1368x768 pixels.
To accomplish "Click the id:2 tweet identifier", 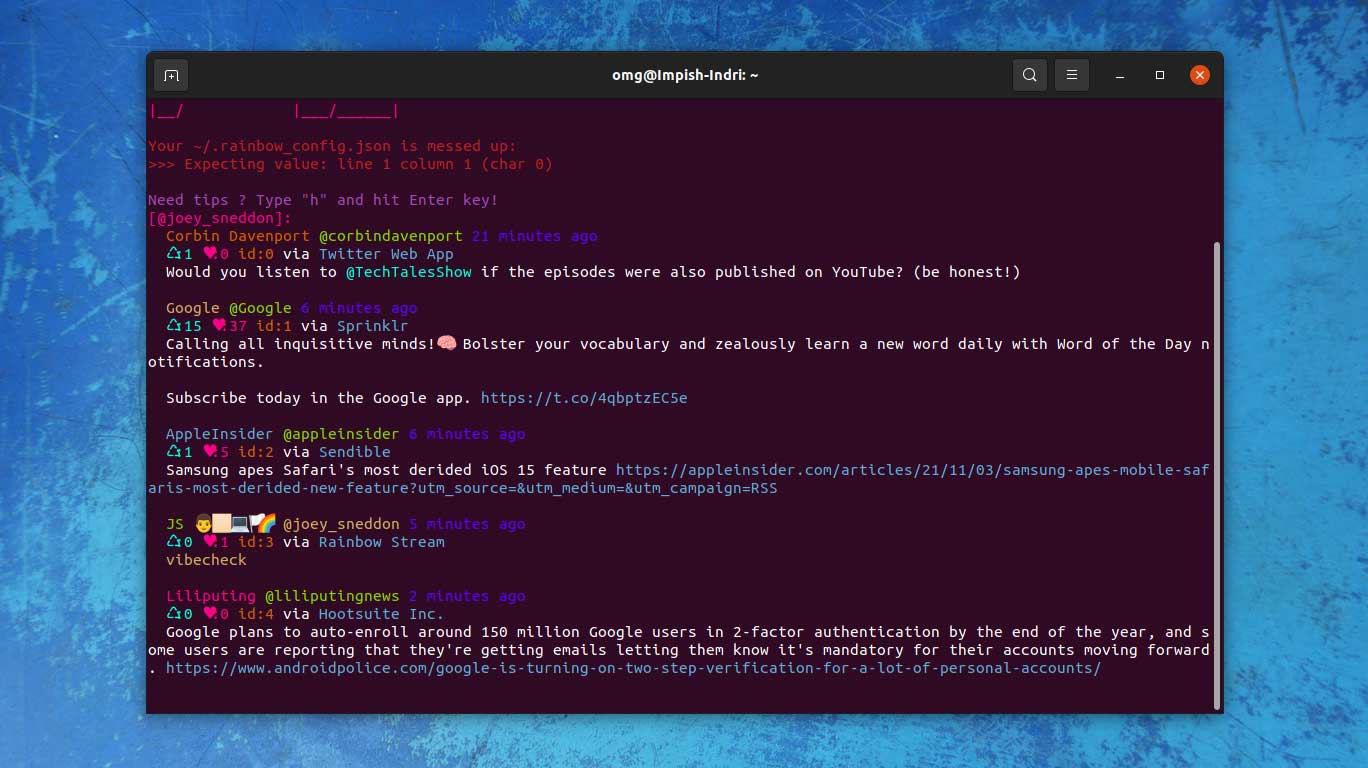I will [x=256, y=452].
